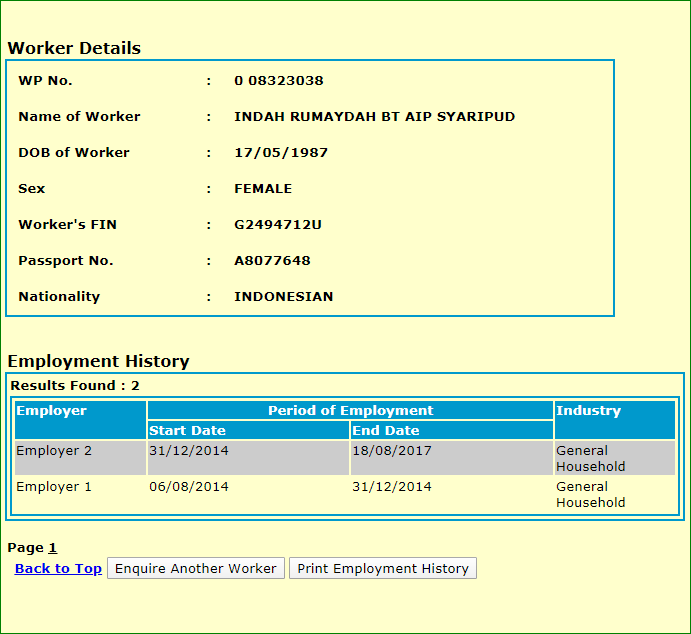Click the End Date column header
This screenshot has height=634, width=691.
[x=386, y=431]
